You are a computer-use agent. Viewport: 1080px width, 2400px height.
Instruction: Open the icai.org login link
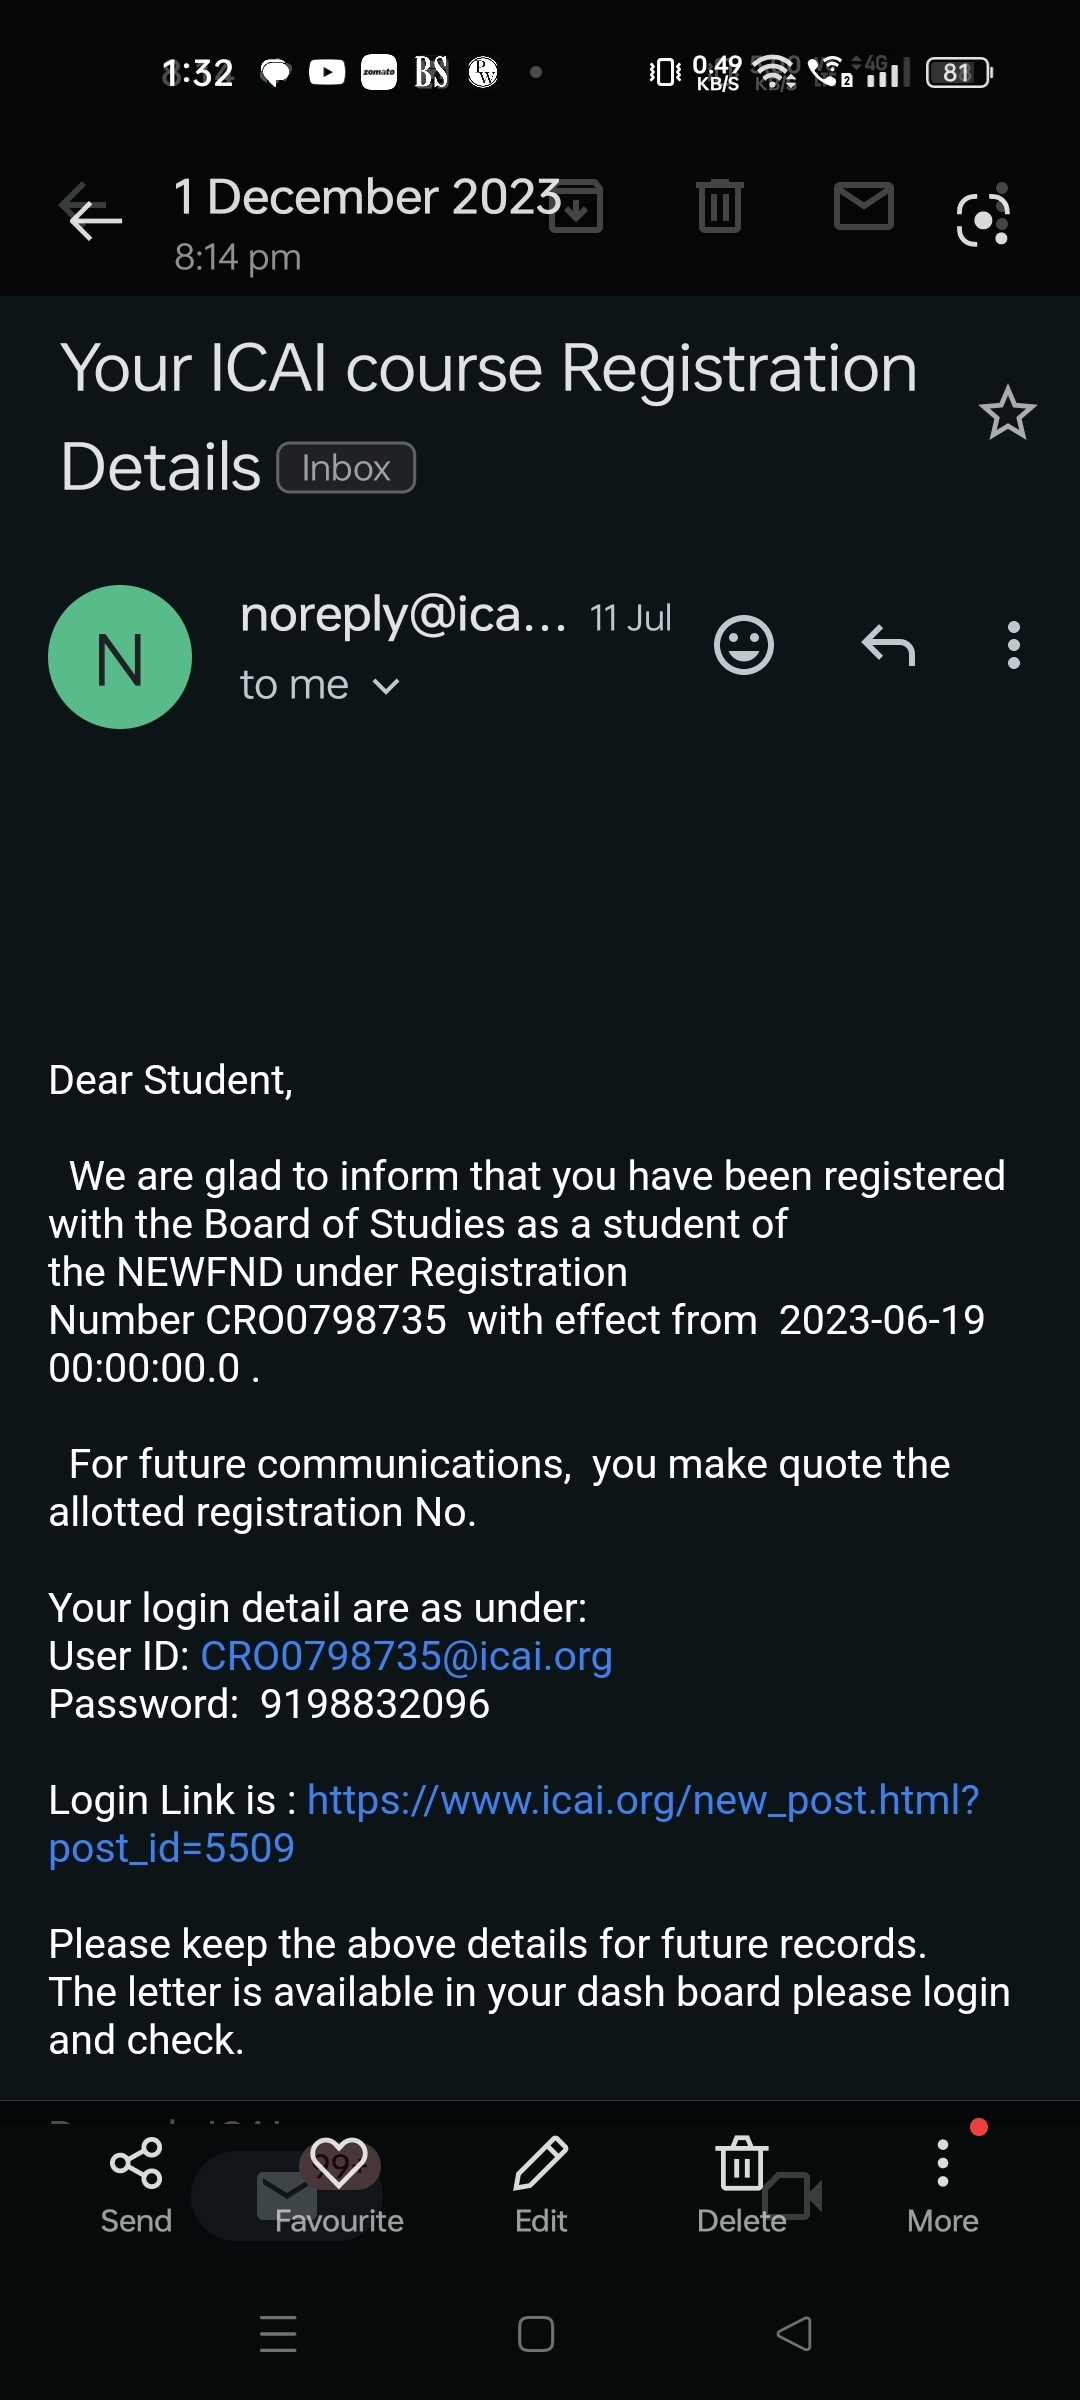pyautogui.click(x=642, y=1800)
